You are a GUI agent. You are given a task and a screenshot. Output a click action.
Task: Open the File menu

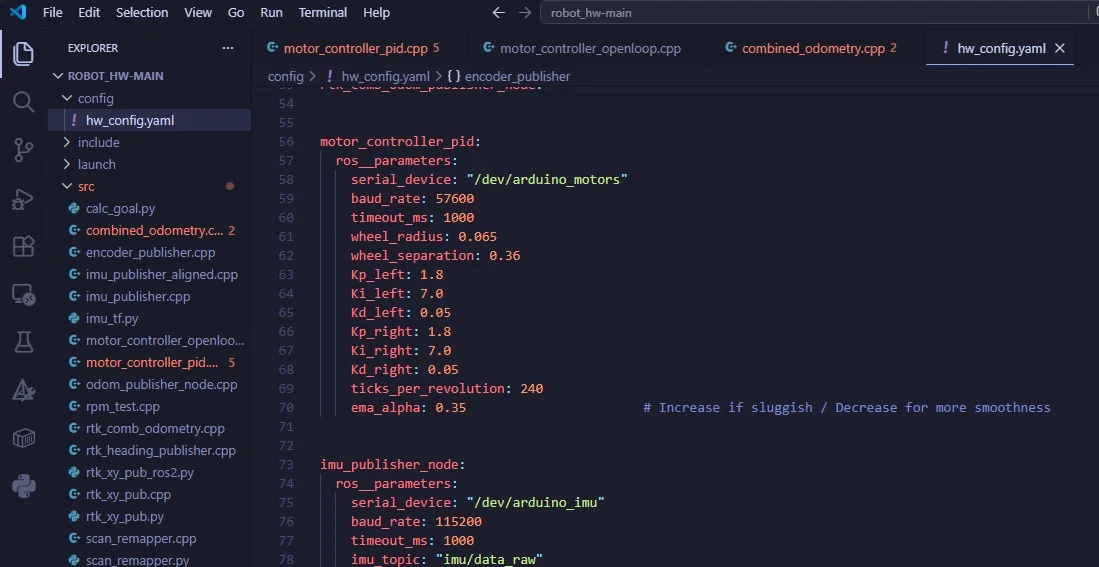[53, 13]
